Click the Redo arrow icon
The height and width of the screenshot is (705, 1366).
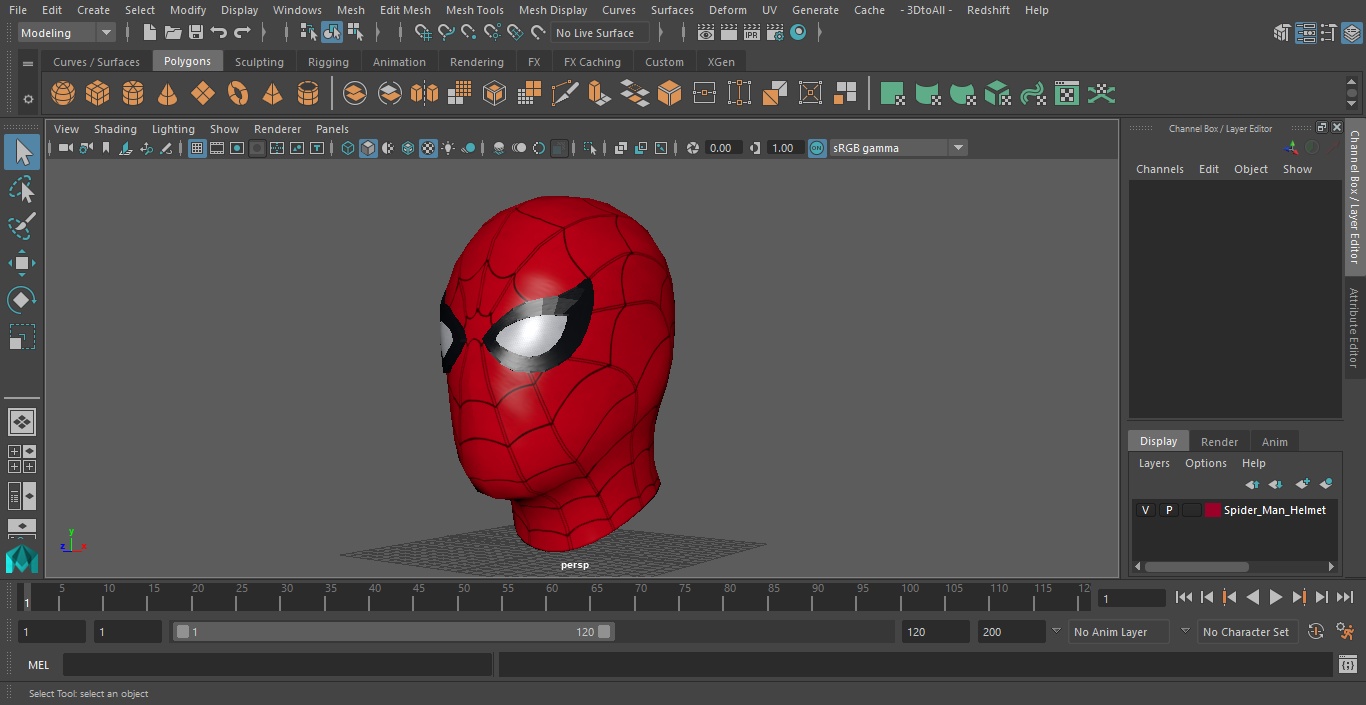(x=242, y=33)
